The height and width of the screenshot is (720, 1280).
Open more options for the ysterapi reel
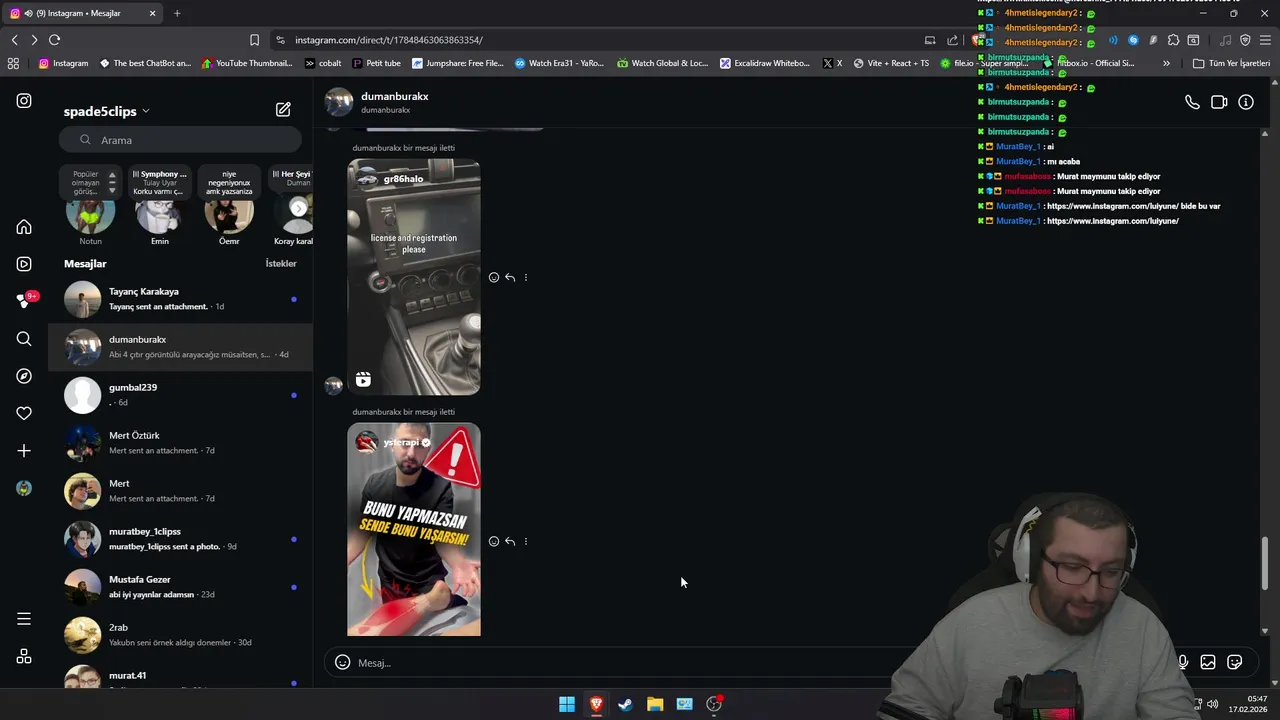coord(526,541)
